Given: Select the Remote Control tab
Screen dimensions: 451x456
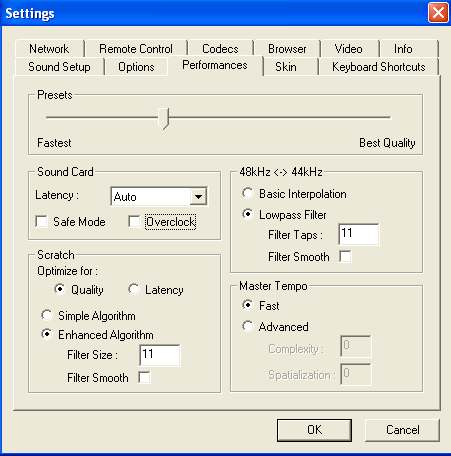Looking at the screenshot, I should 136,49.
